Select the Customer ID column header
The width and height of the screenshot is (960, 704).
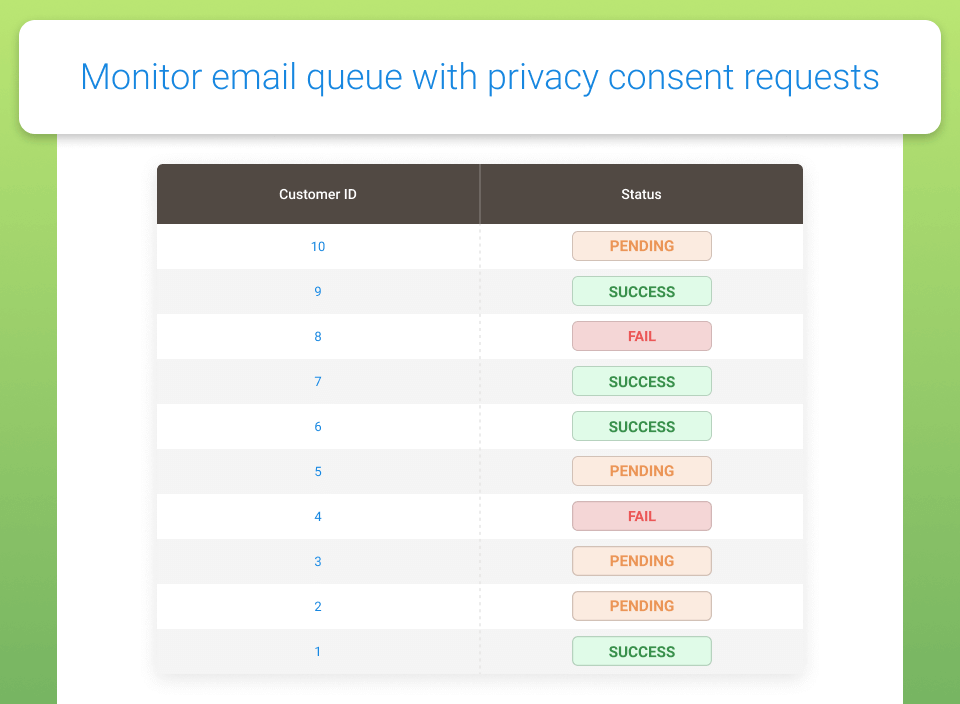tap(318, 194)
